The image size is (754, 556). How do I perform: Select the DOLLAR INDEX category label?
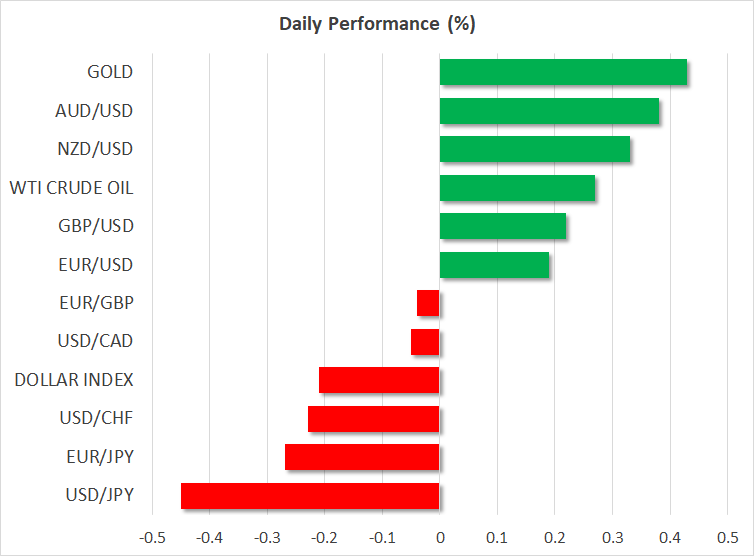[74, 380]
